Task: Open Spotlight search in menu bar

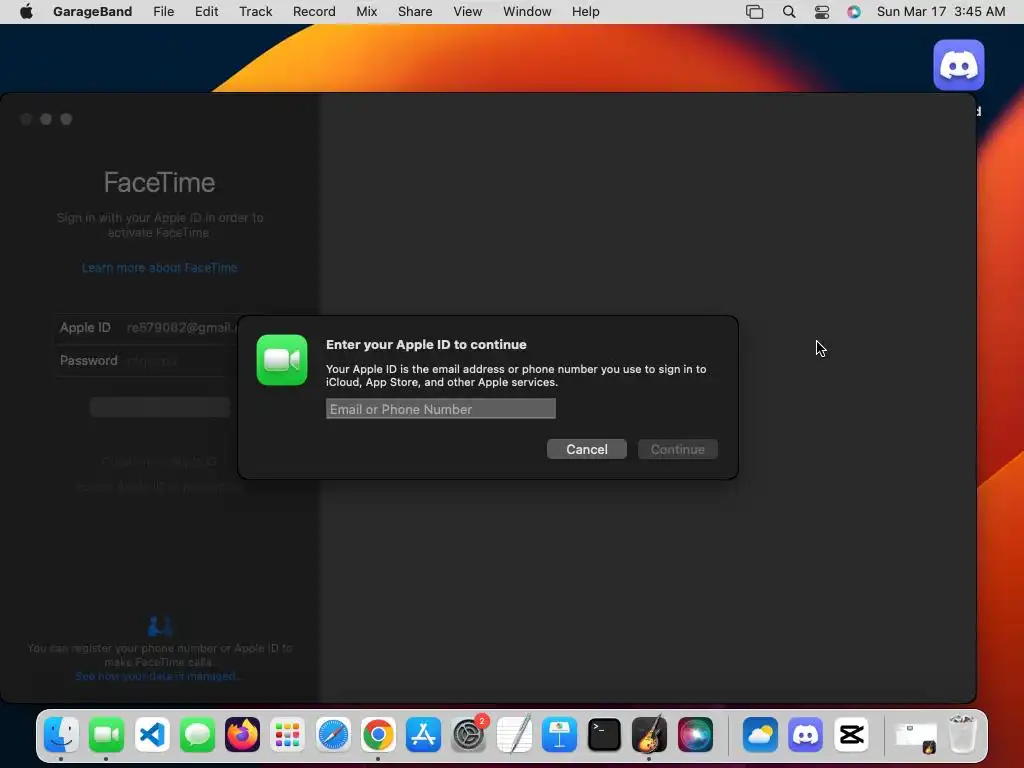Action: [x=789, y=12]
